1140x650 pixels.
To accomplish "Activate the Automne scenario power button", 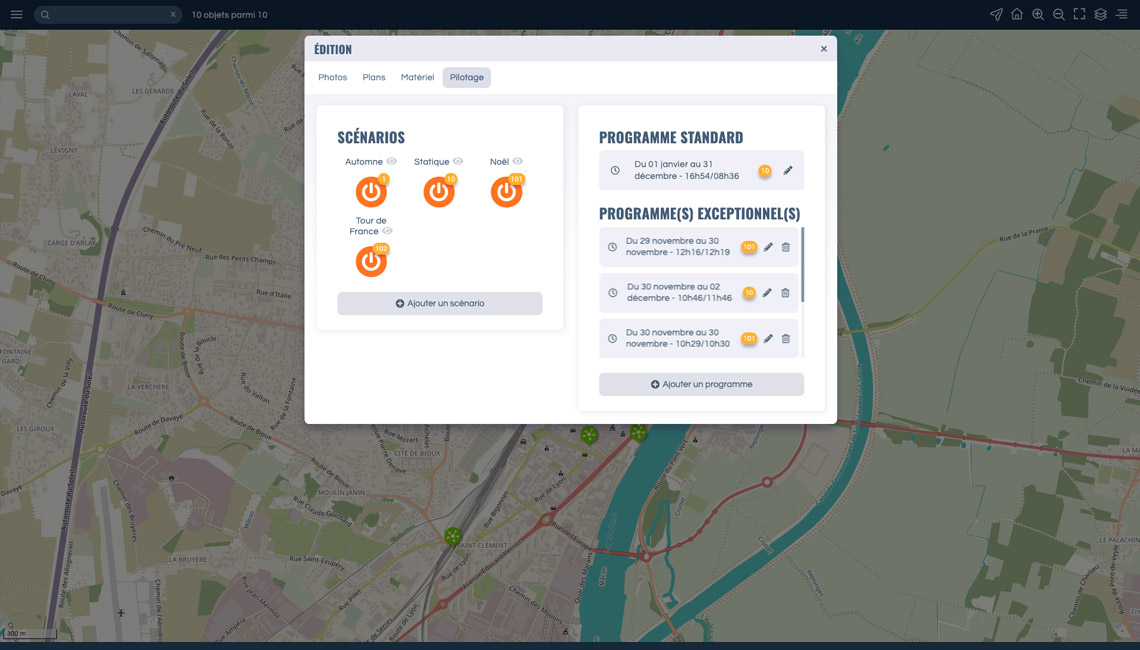I will coord(371,192).
